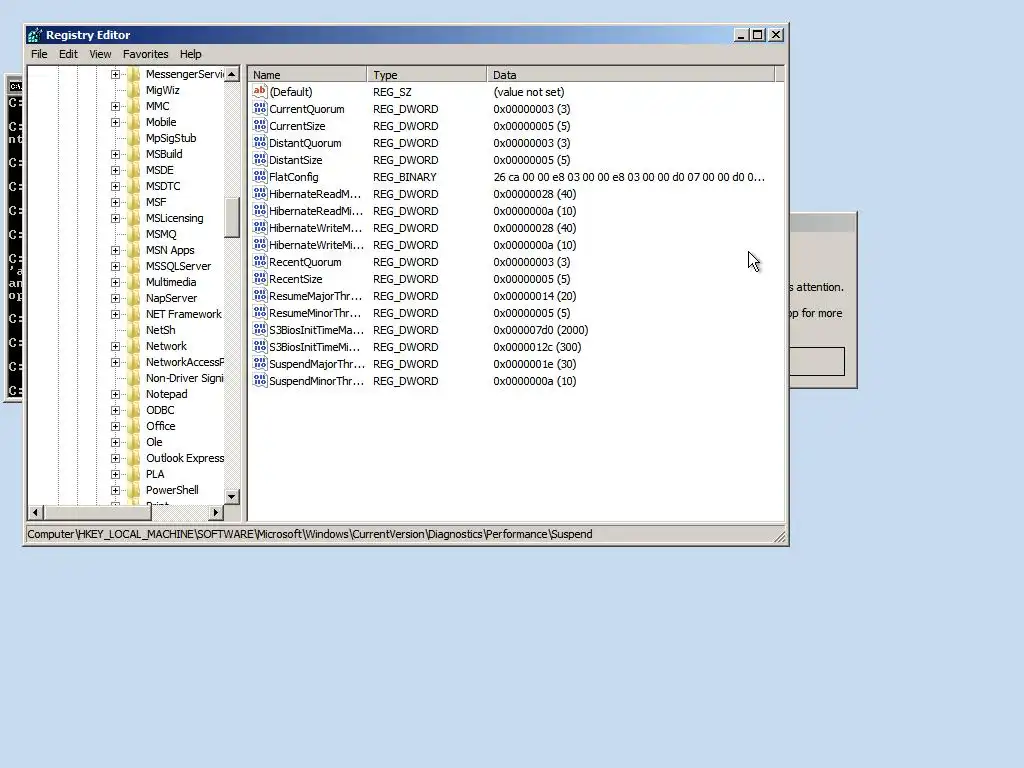The width and height of the screenshot is (1024, 768).
Task: Click the ODBC folder icon
Action: (x=134, y=410)
